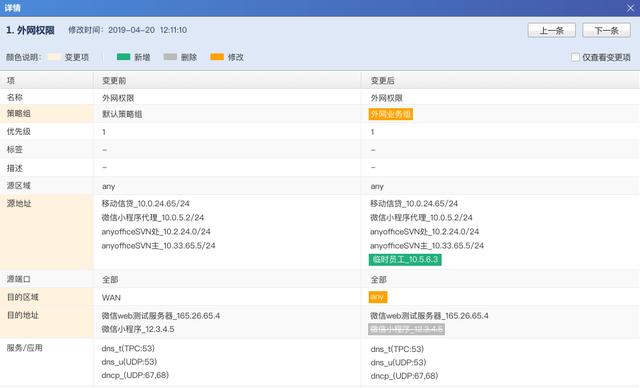Click 微信小程序代理_10.0.5.2/24 in 变更前 column
640x388 pixels.
coord(153,217)
